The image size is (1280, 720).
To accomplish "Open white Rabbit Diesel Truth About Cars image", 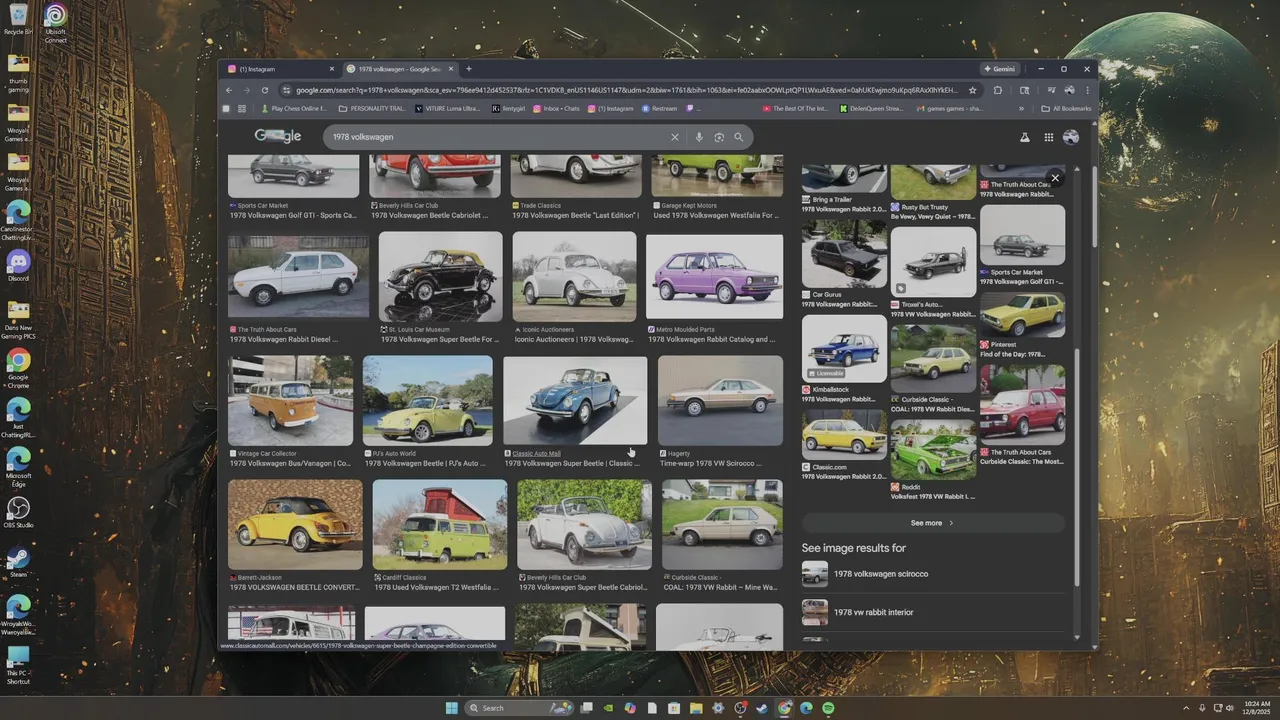I will point(298,276).
